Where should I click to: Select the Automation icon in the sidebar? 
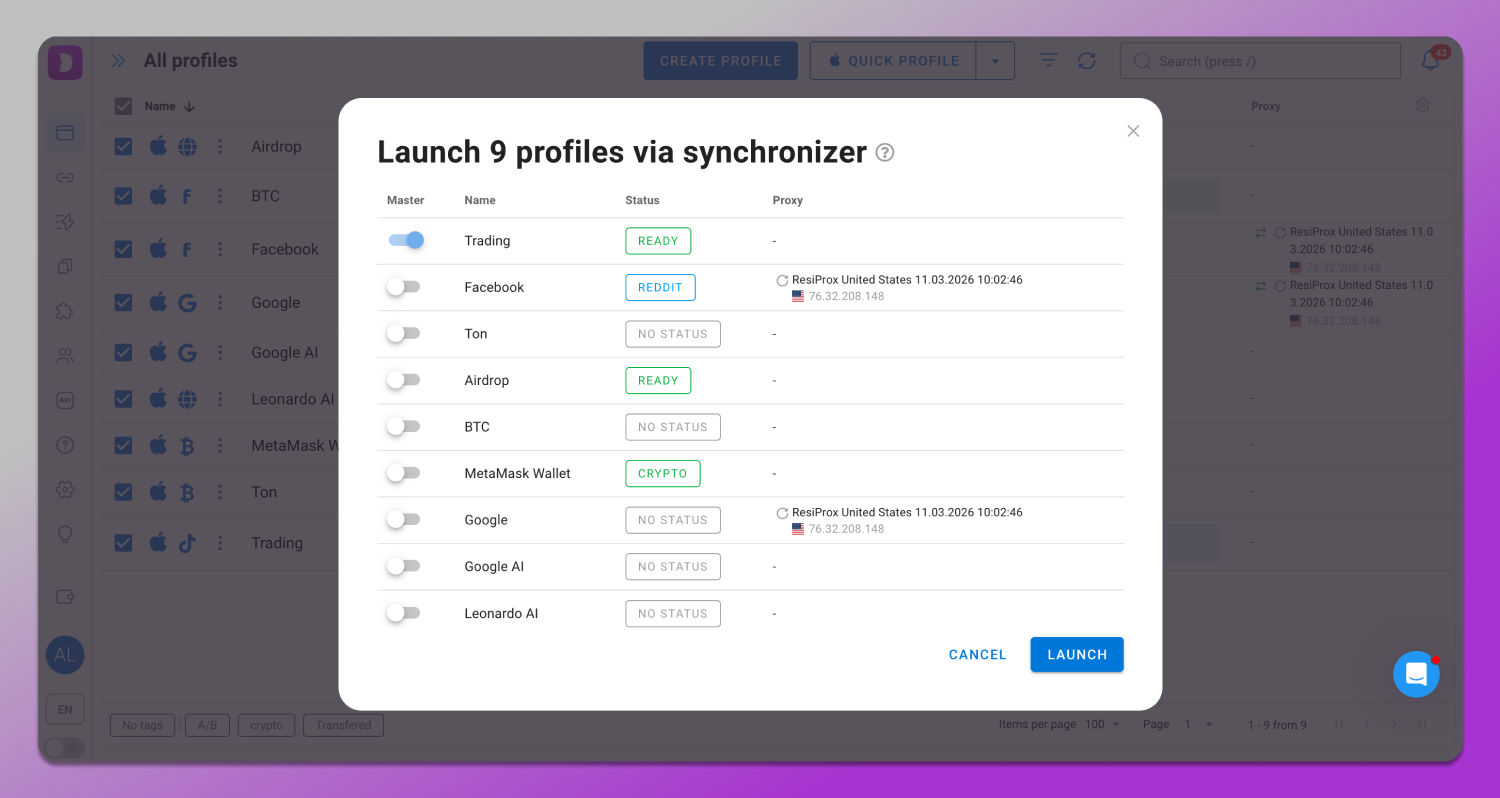coord(65,222)
